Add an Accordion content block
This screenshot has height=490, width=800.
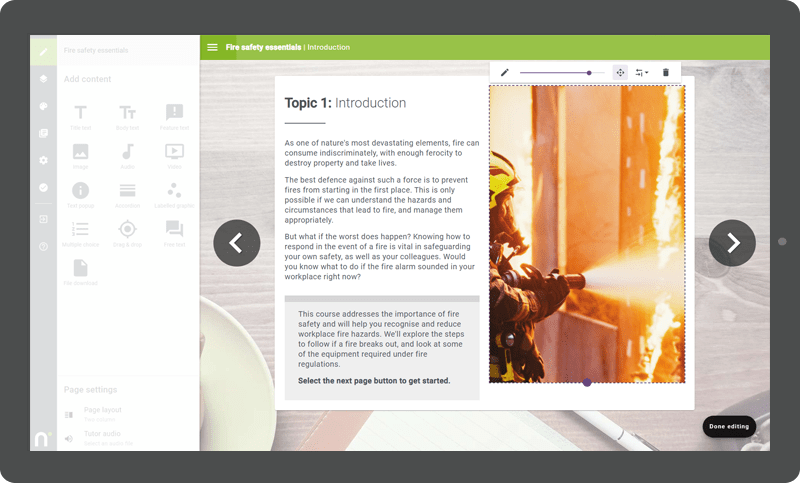tap(127, 193)
